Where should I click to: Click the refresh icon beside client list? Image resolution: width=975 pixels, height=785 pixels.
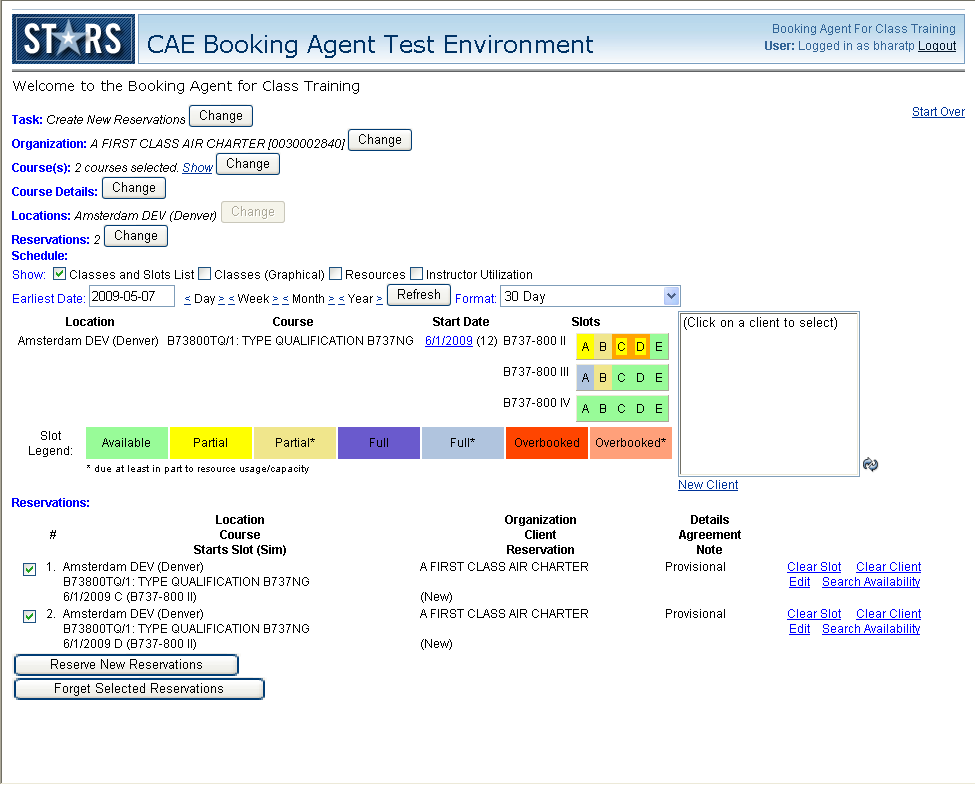click(870, 465)
